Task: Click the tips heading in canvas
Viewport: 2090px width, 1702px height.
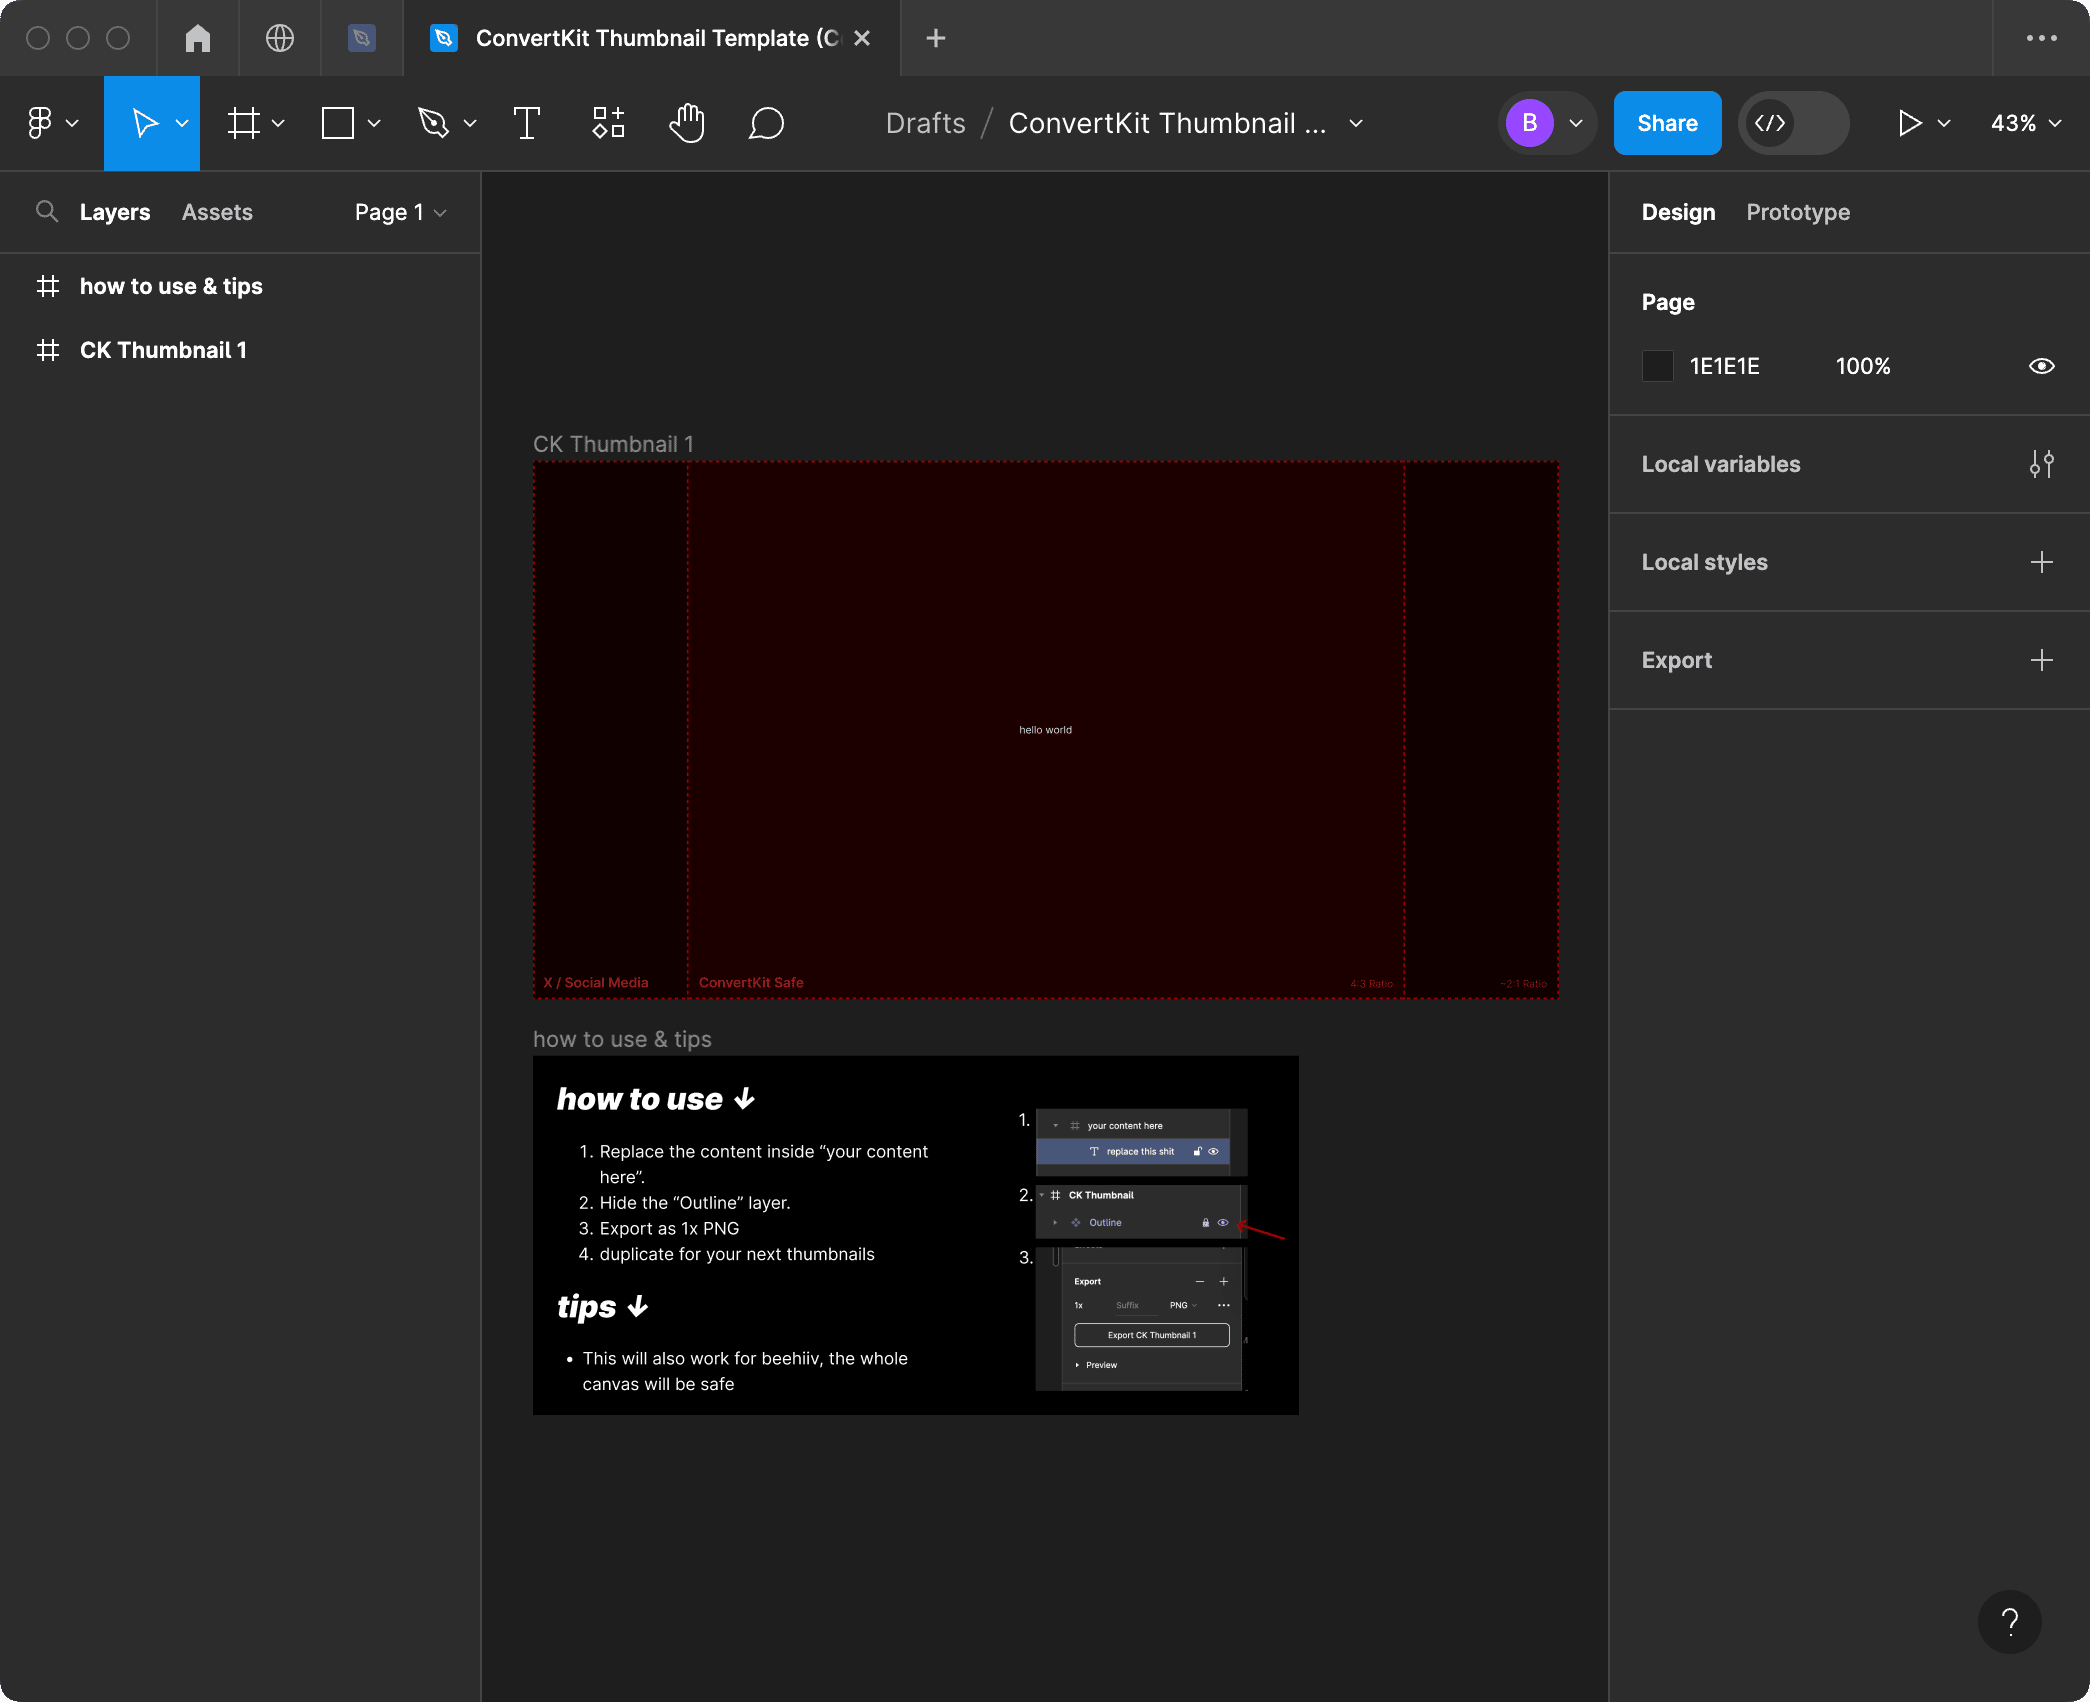Action: [x=603, y=1307]
